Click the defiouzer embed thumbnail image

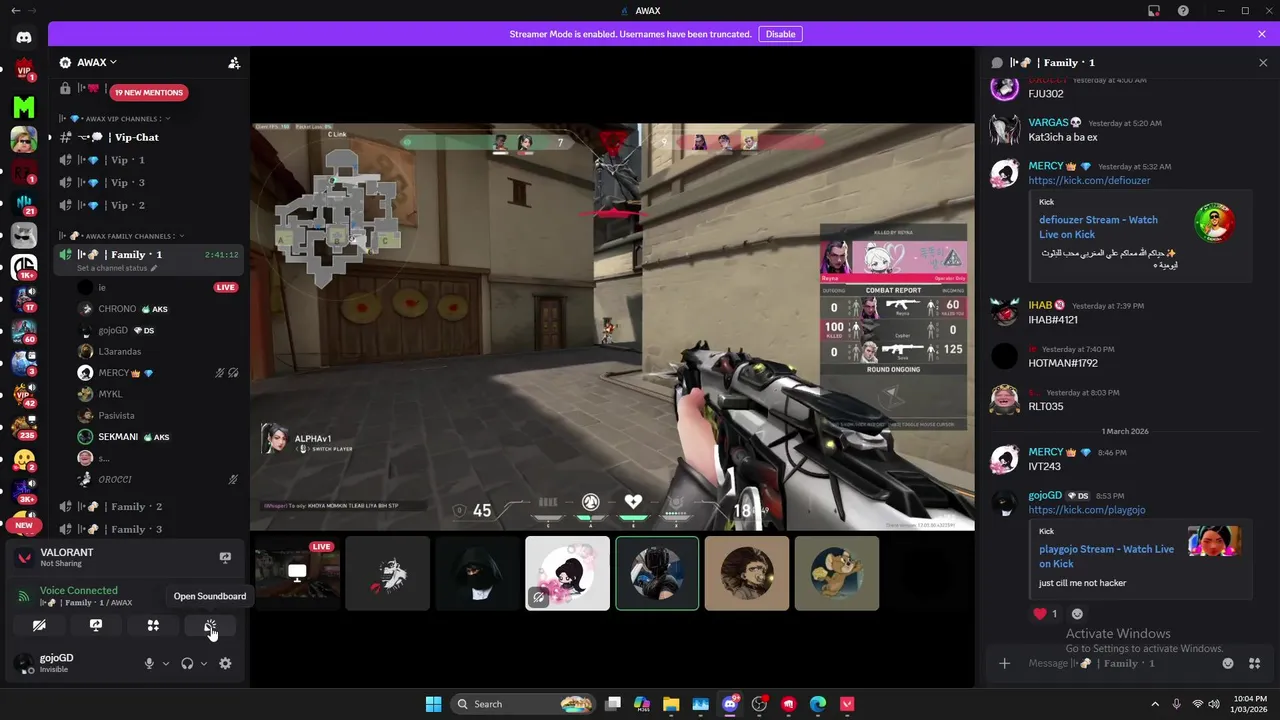click(x=1215, y=223)
